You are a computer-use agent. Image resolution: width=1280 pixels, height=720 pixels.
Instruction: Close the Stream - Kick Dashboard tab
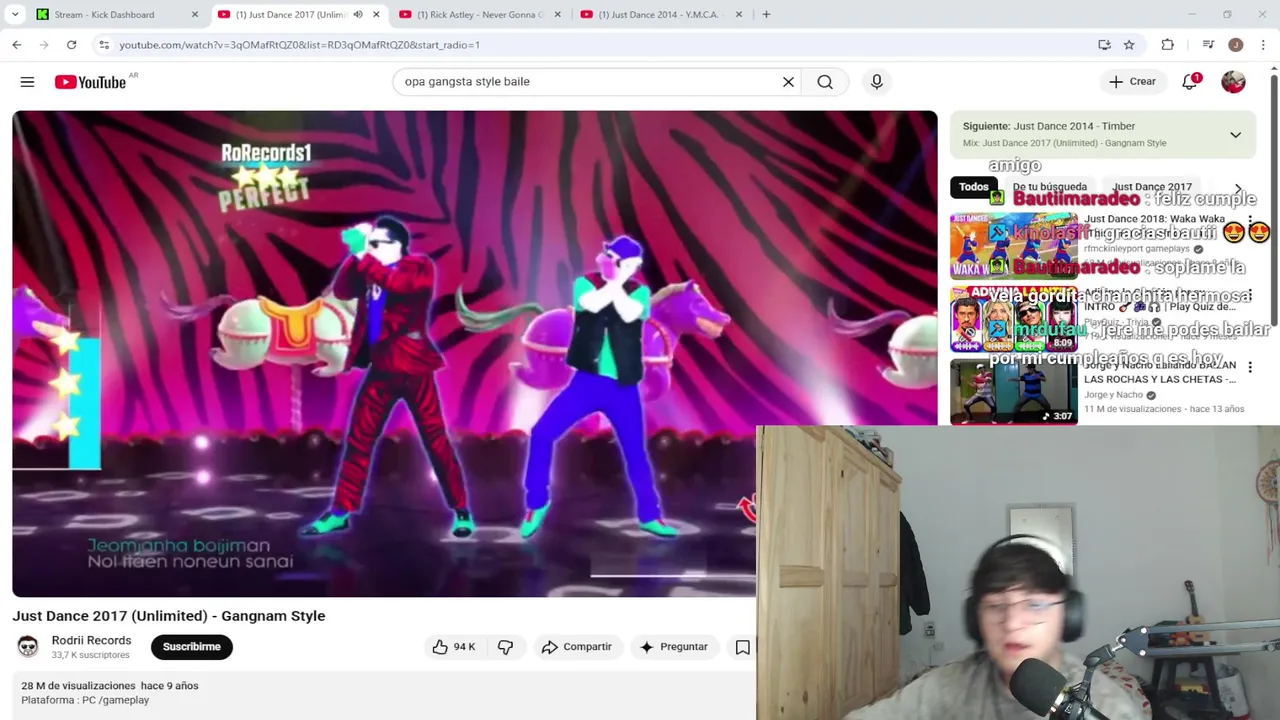point(194,14)
